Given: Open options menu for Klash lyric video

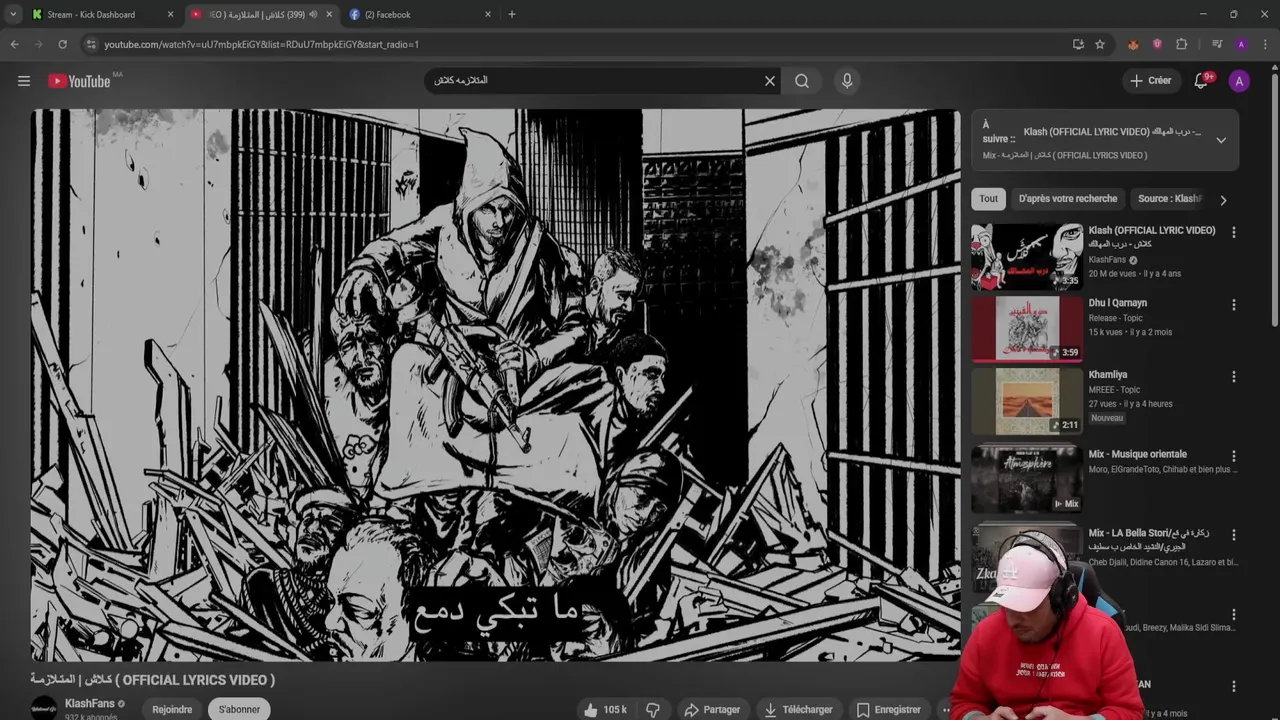Looking at the screenshot, I should [x=1234, y=232].
